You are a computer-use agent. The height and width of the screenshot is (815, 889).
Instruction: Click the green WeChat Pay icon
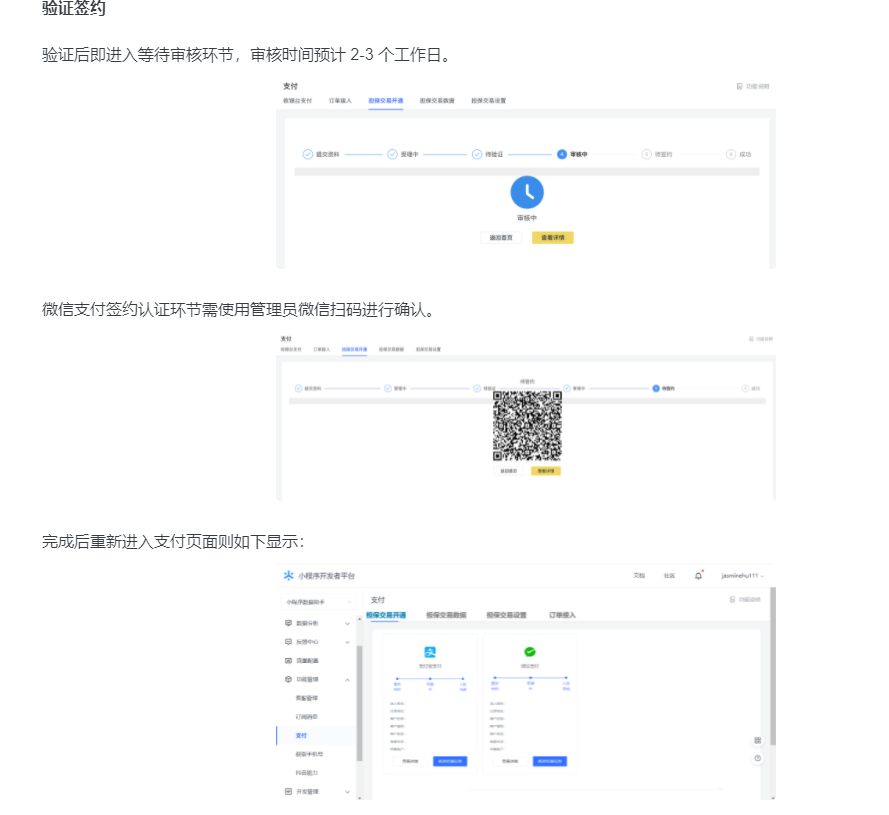click(x=530, y=652)
